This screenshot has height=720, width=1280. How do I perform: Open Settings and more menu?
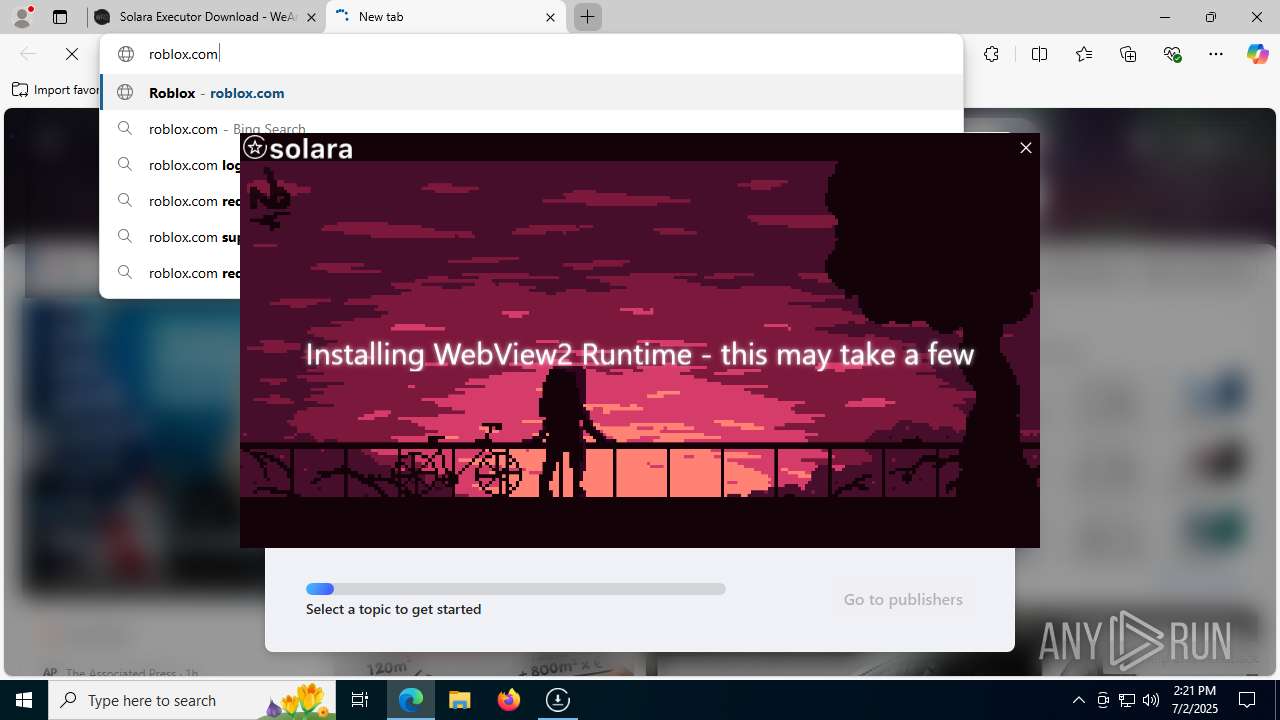point(1216,54)
